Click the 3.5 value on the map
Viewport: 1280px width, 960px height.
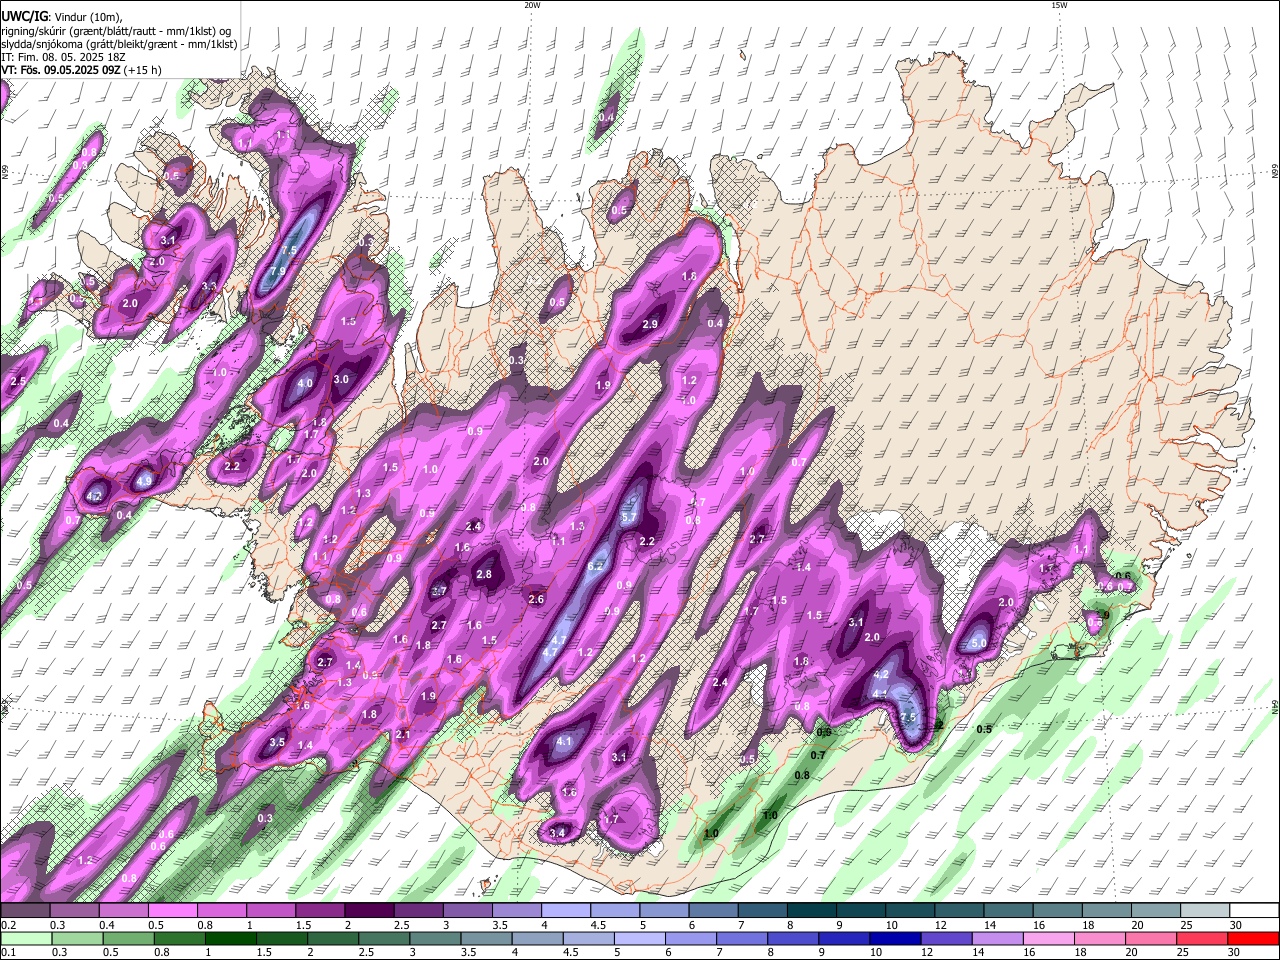pyautogui.click(x=278, y=742)
